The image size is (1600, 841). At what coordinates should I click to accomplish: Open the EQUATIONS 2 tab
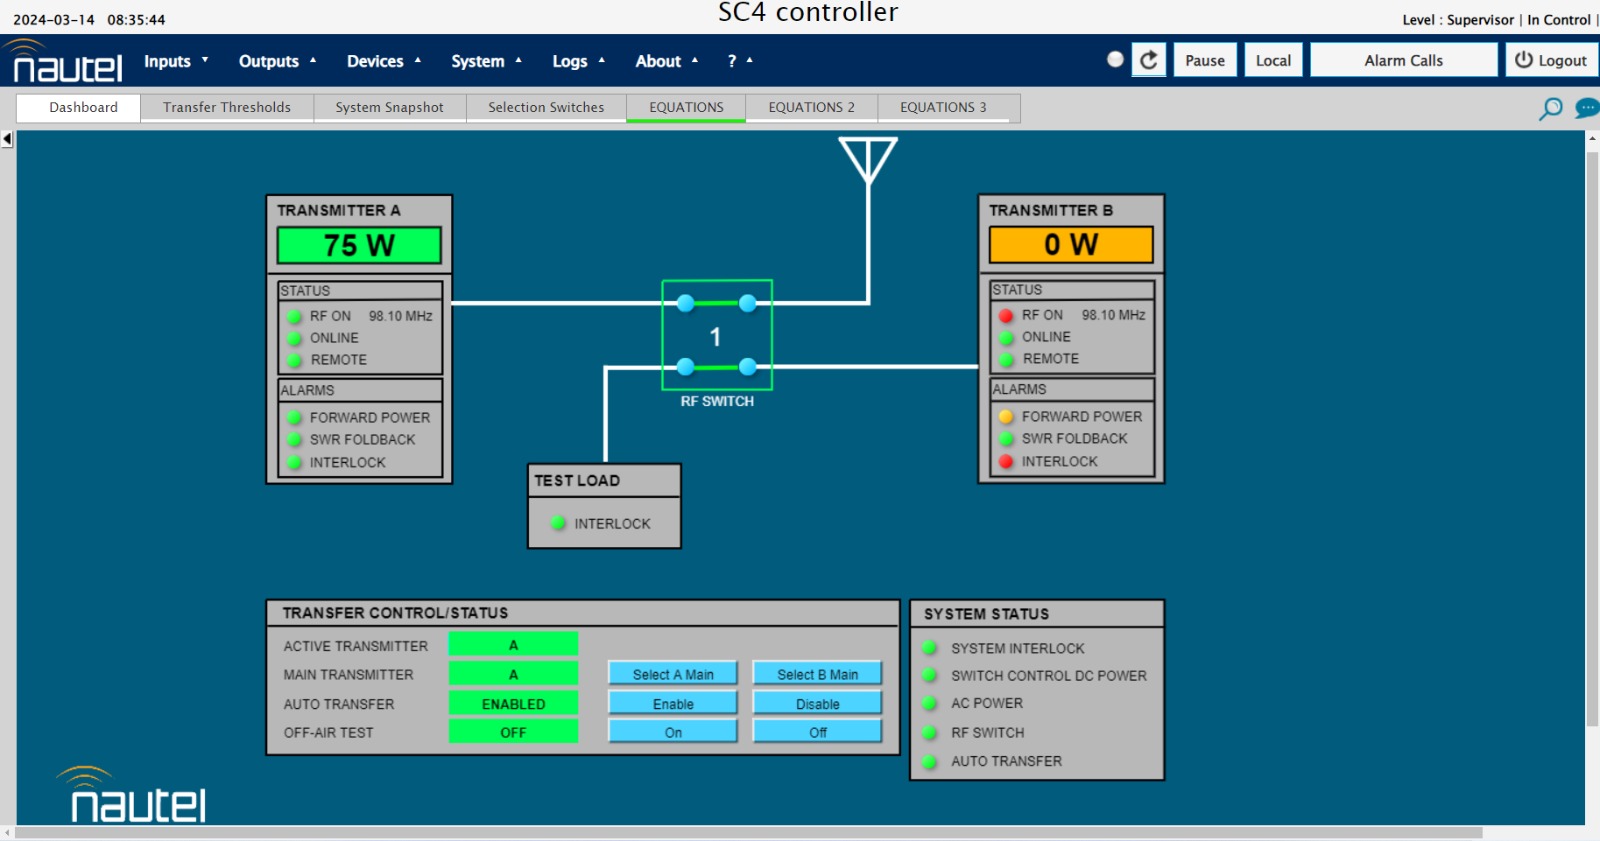tap(811, 107)
